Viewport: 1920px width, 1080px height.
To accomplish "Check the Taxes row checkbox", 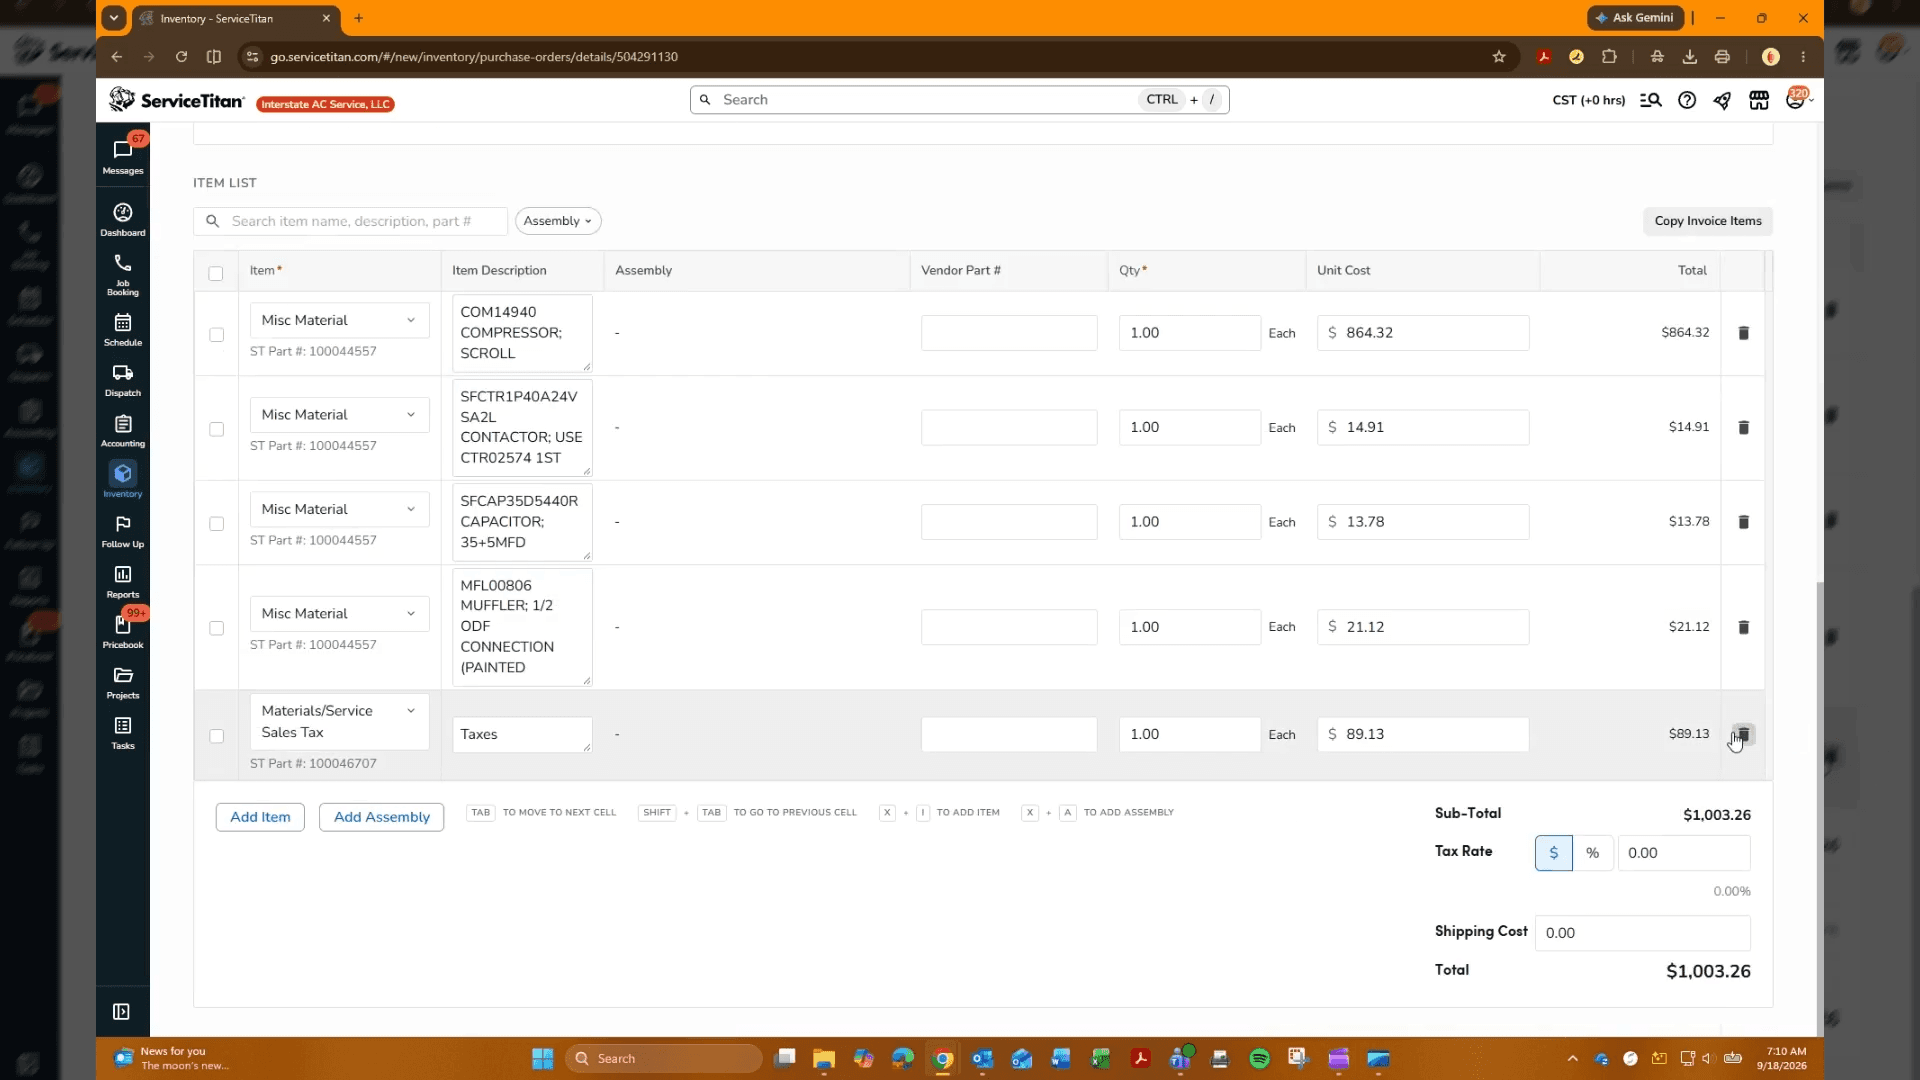I will click(216, 736).
